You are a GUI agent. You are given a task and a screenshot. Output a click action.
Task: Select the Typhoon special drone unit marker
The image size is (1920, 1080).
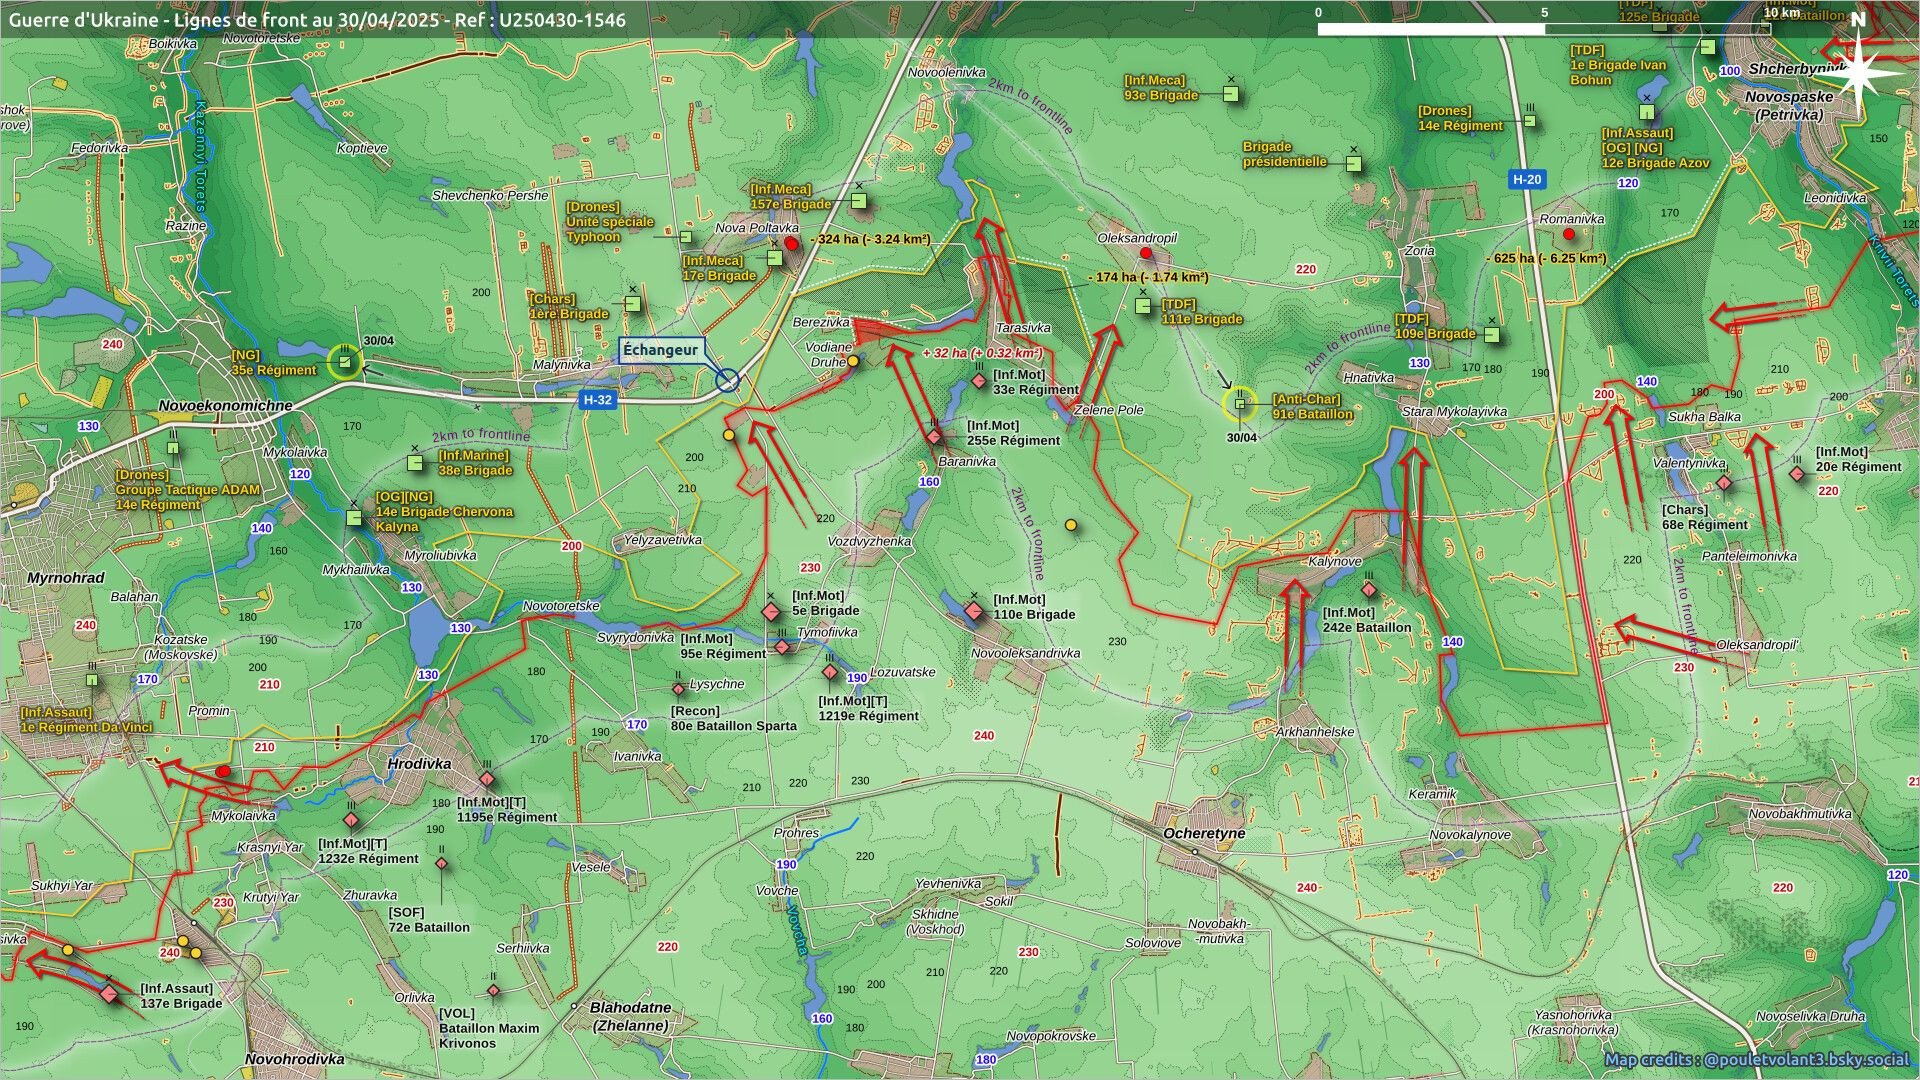click(686, 237)
